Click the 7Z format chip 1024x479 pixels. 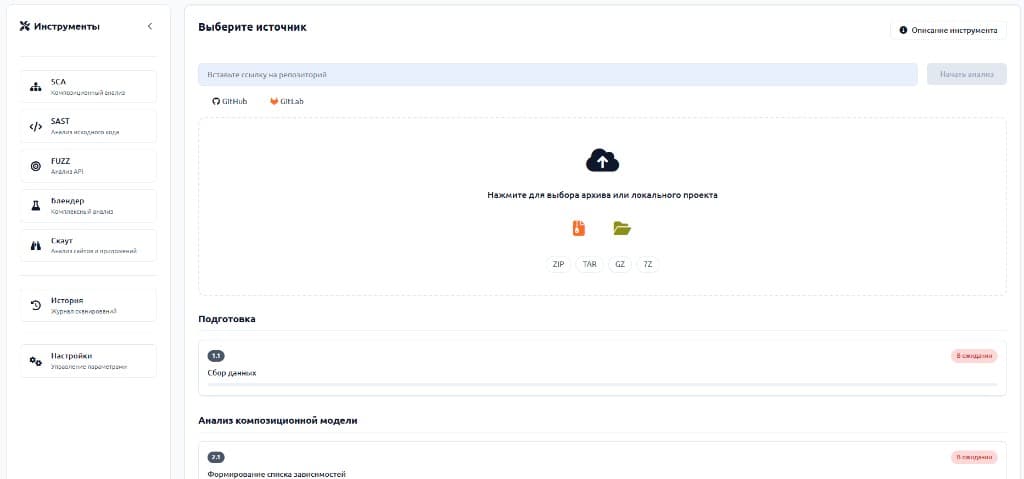(648, 265)
